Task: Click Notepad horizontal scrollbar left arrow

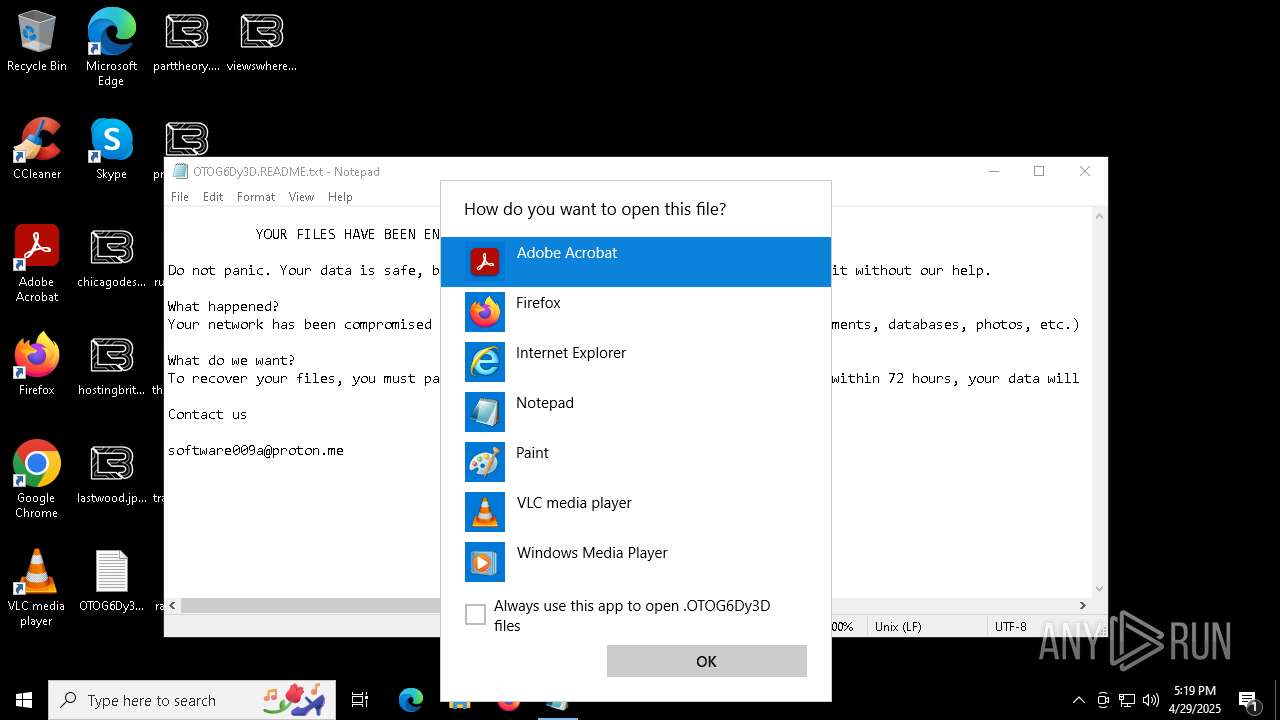Action: 173,605
